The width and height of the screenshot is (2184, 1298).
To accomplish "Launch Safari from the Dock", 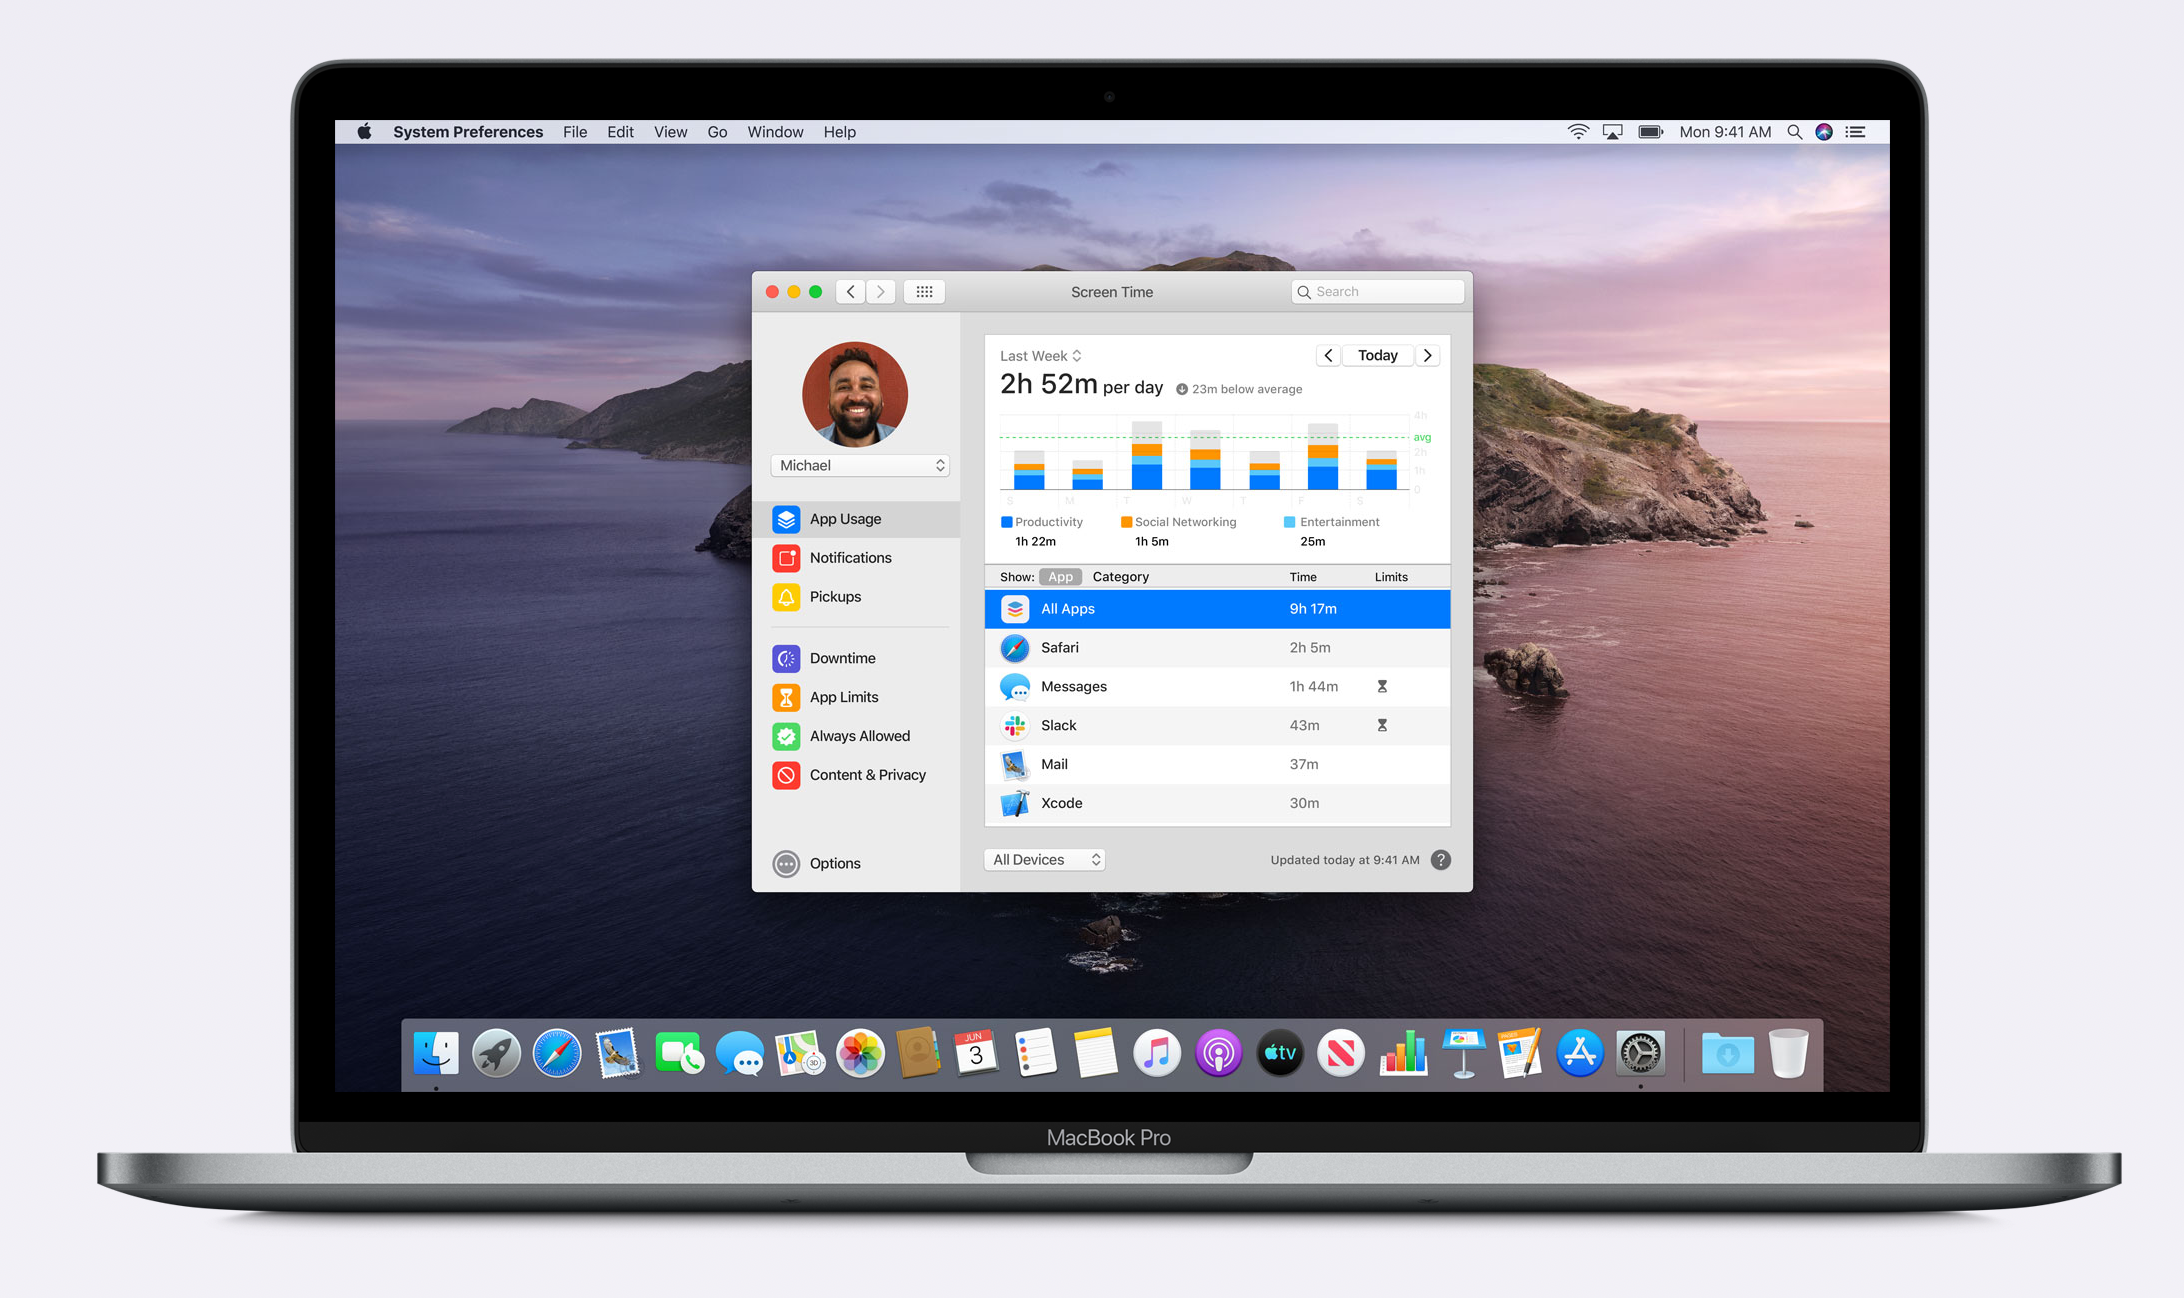I will pyautogui.click(x=557, y=1053).
